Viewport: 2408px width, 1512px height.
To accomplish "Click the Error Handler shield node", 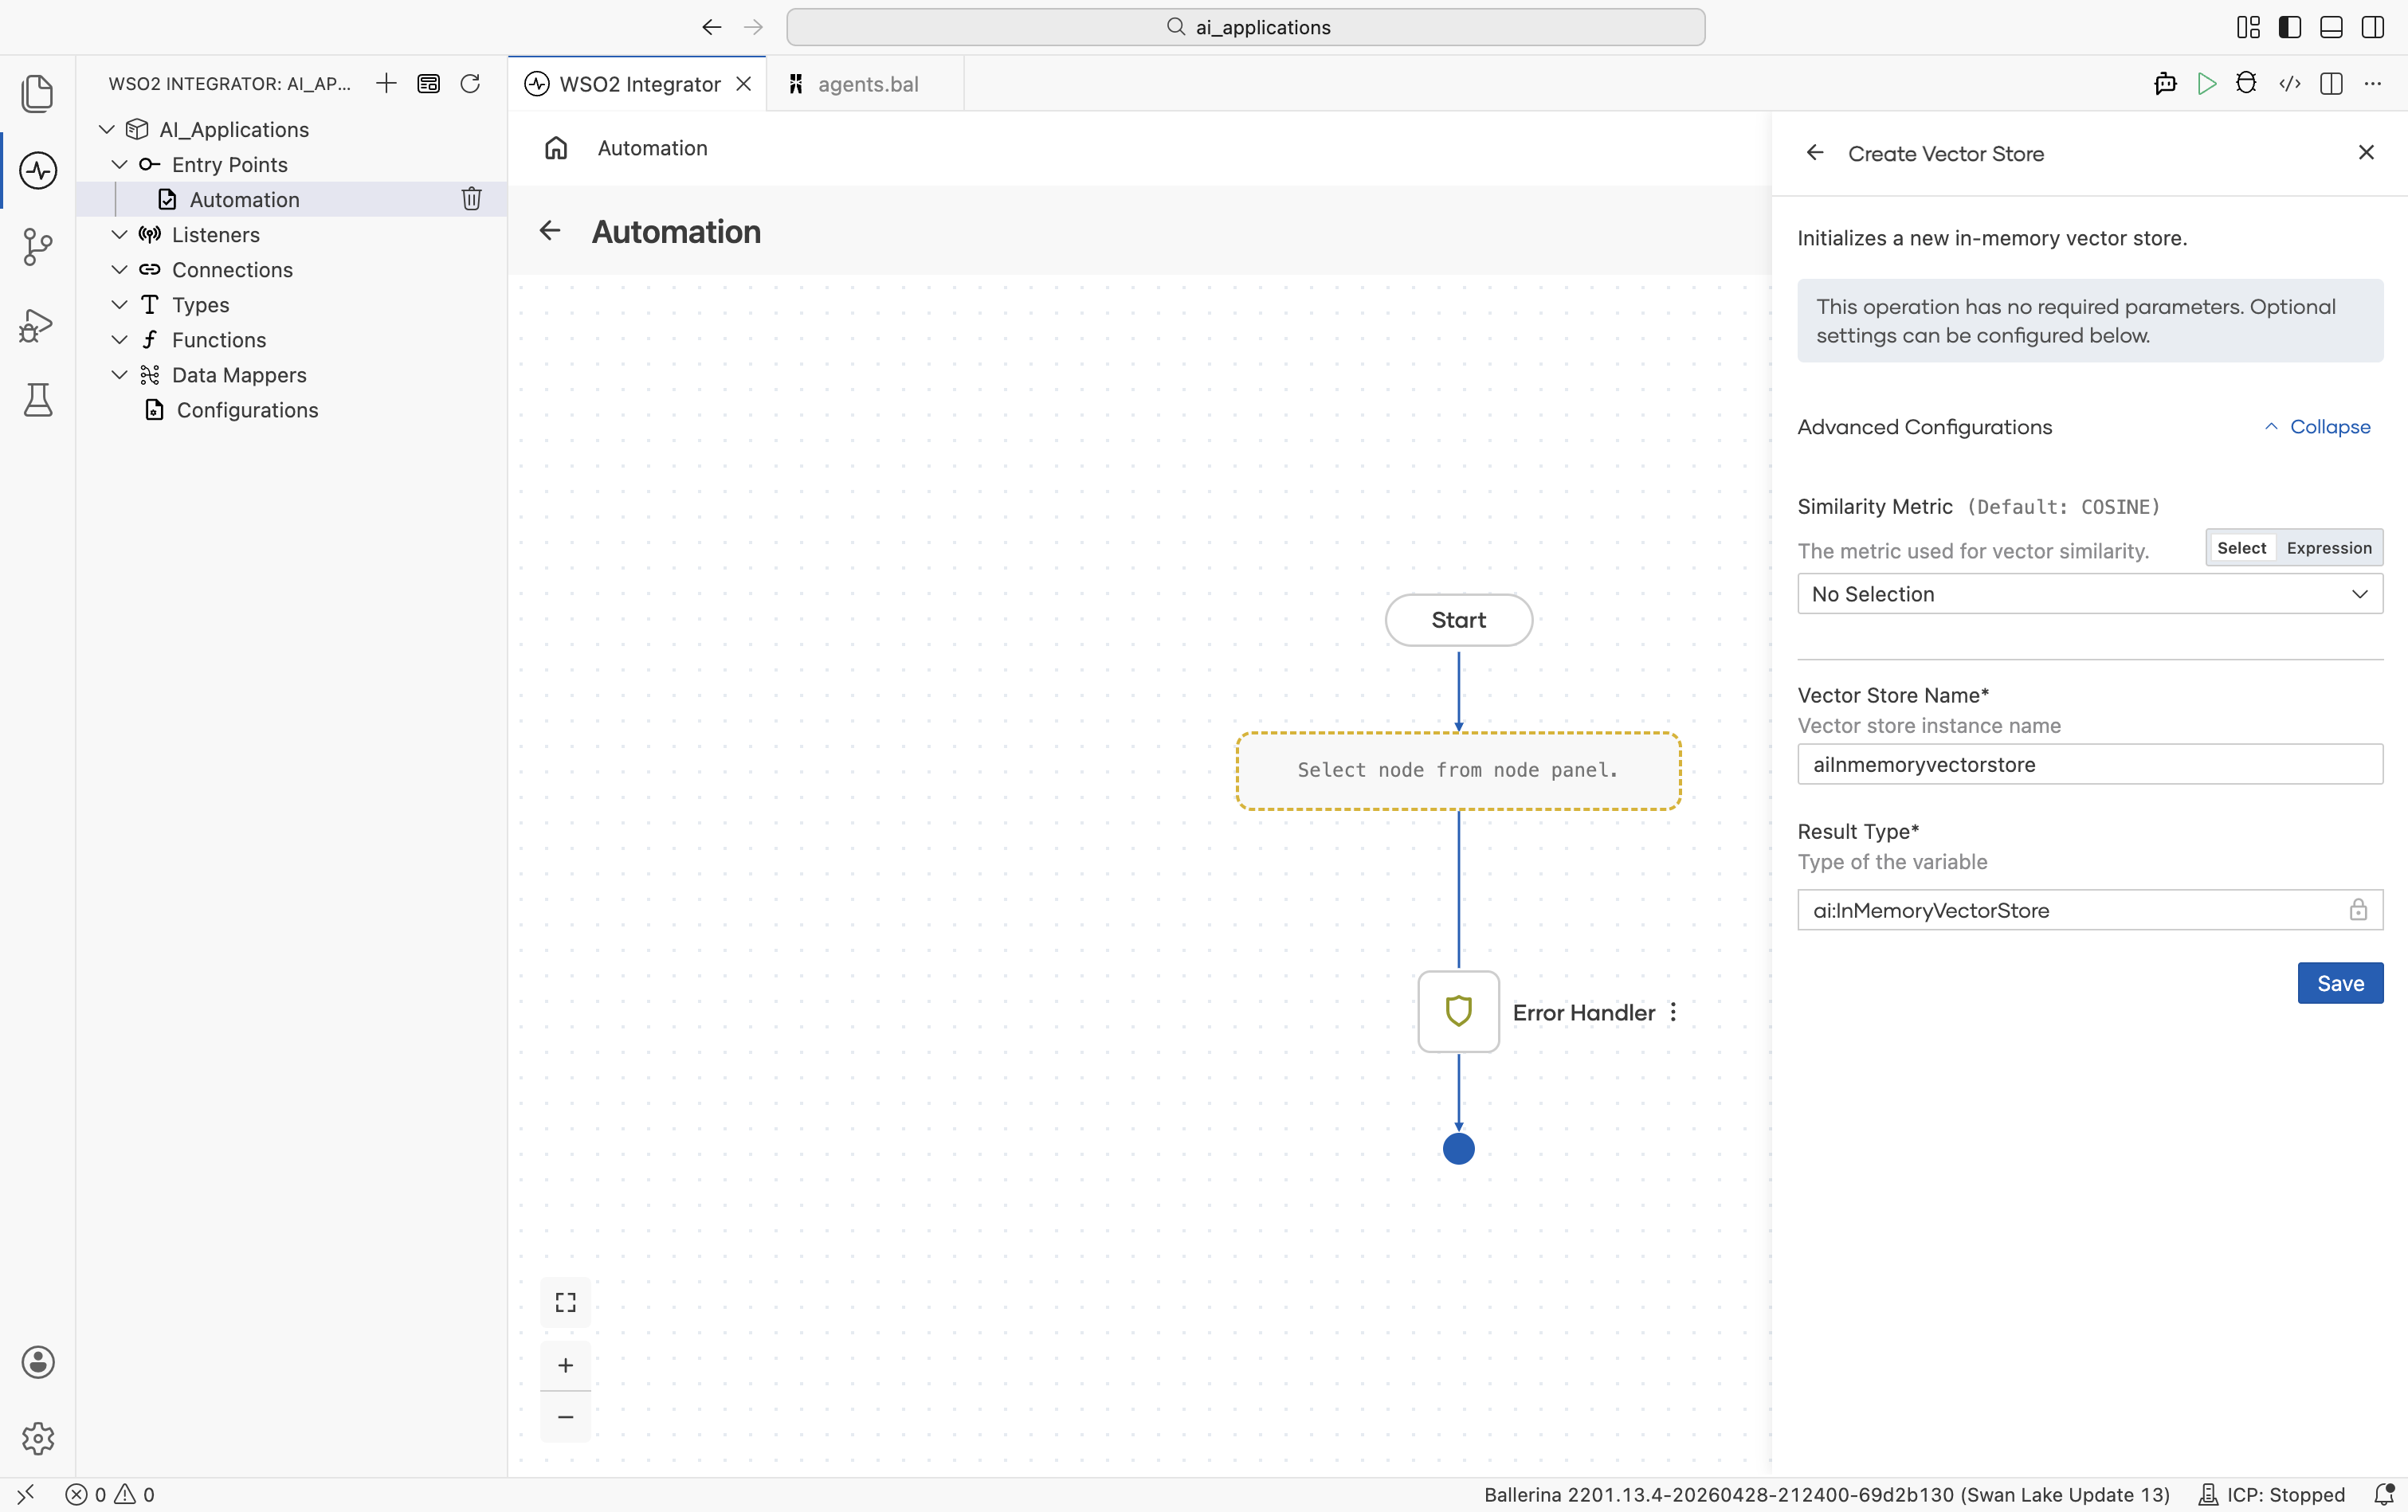I will [x=1459, y=1011].
